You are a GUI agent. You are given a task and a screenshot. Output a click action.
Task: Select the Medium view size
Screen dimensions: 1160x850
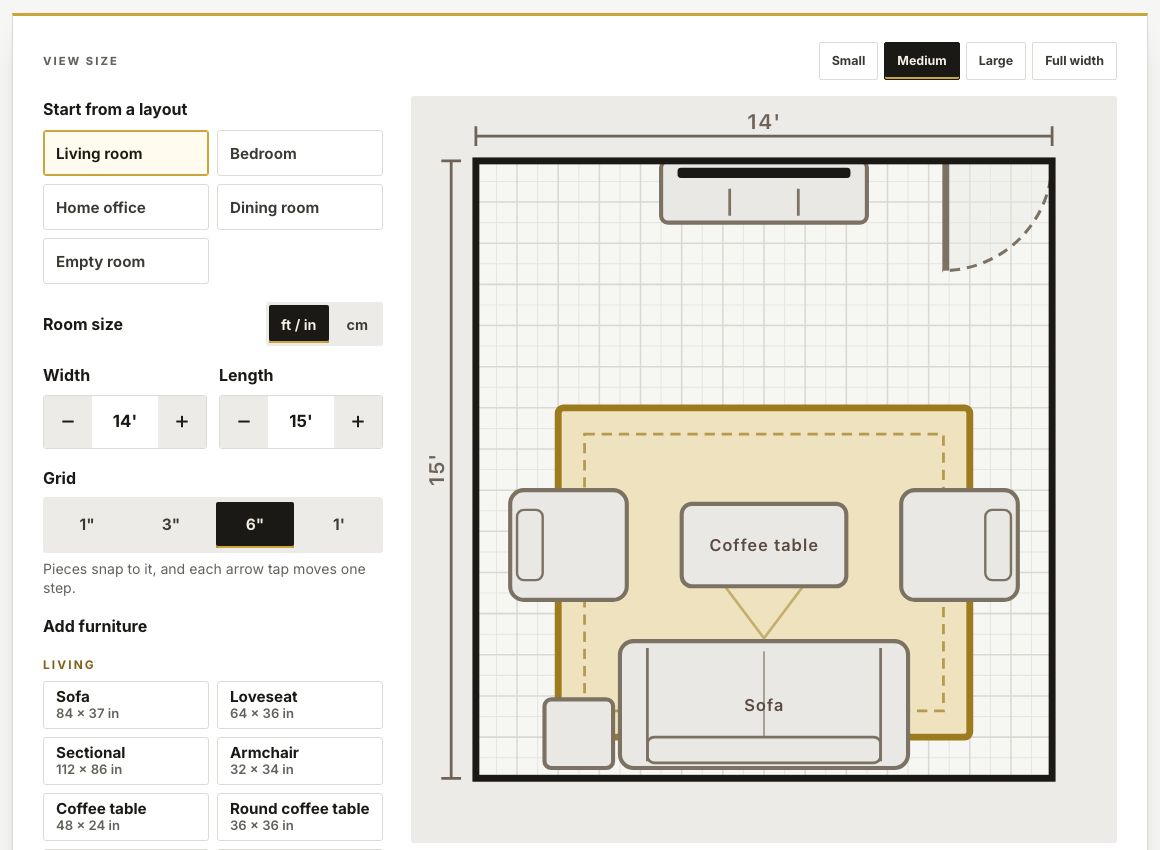click(x=921, y=61)
